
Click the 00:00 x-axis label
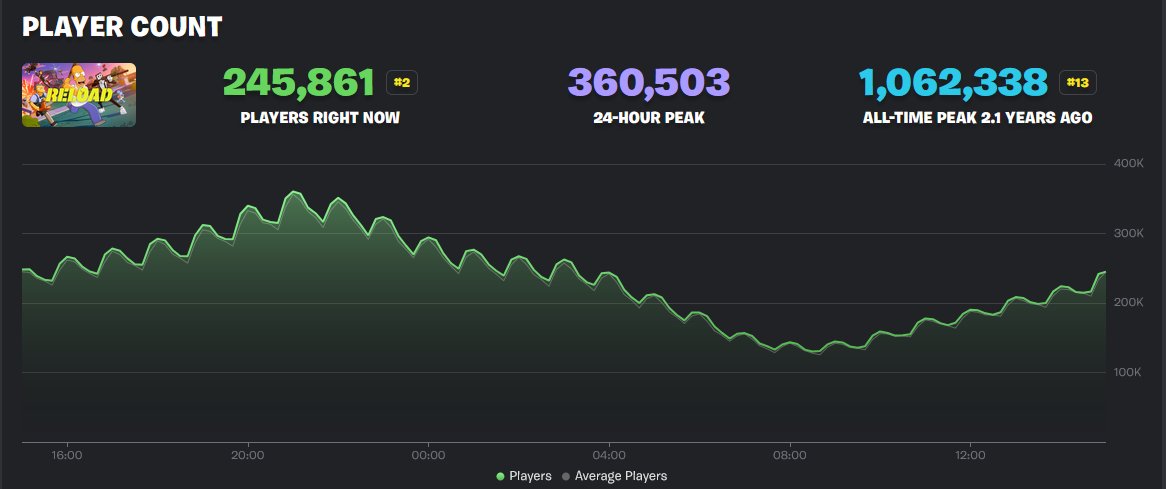point(428,454)
